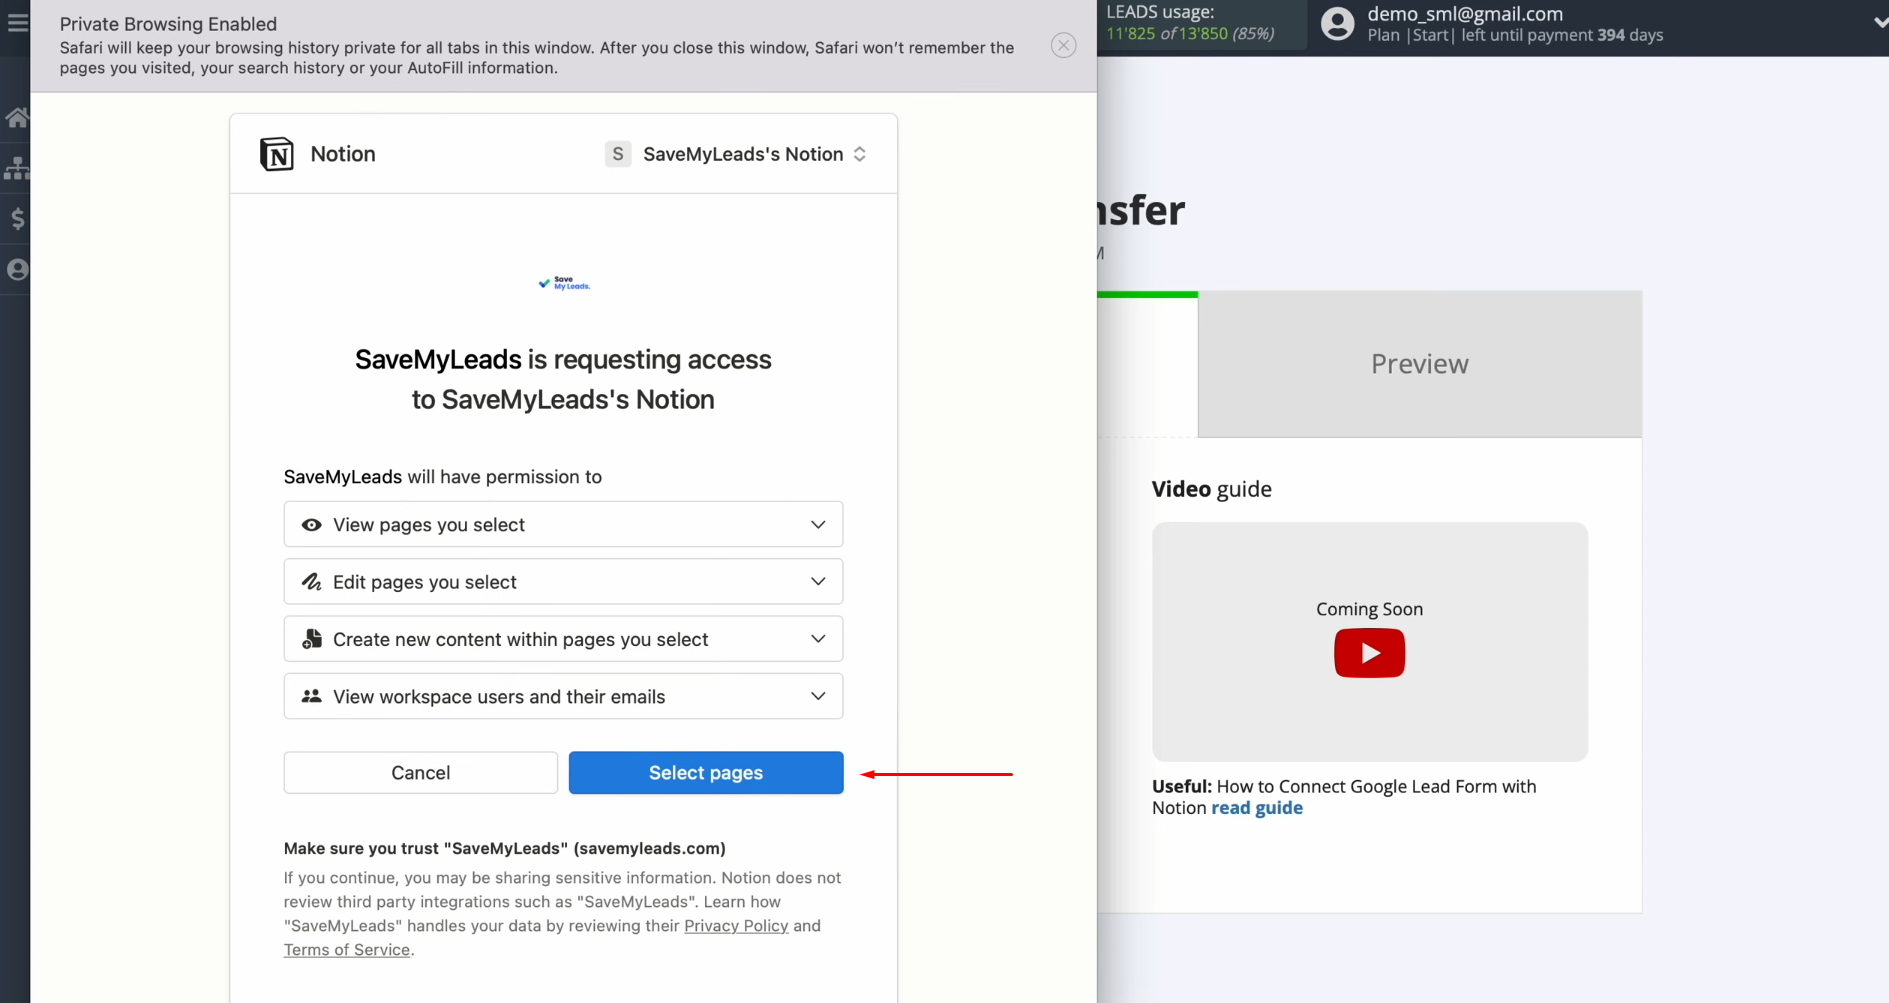
Task: Click the video guide thumbnail area
Action: 1370,642
